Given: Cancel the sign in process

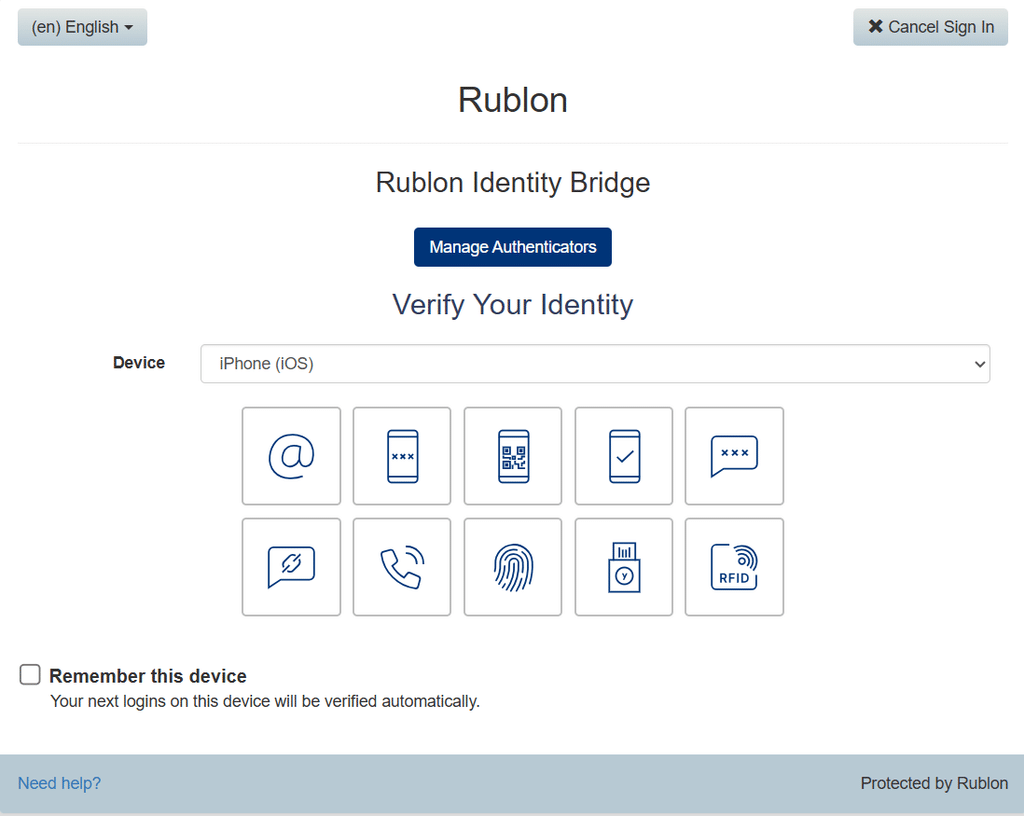Looking at the screenshot, I should [930, 27].
